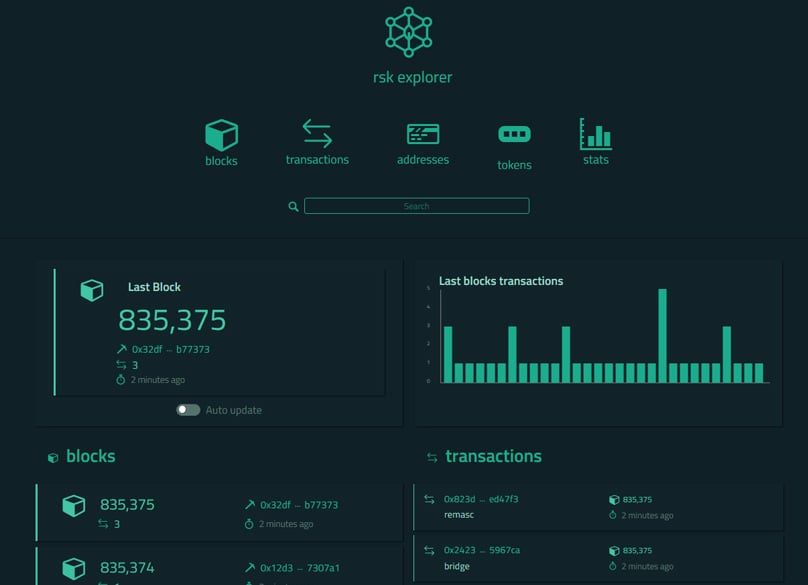808x585 pixels.
Task: Open transactions via the arrows navigation icon
Action: [317, 133]
